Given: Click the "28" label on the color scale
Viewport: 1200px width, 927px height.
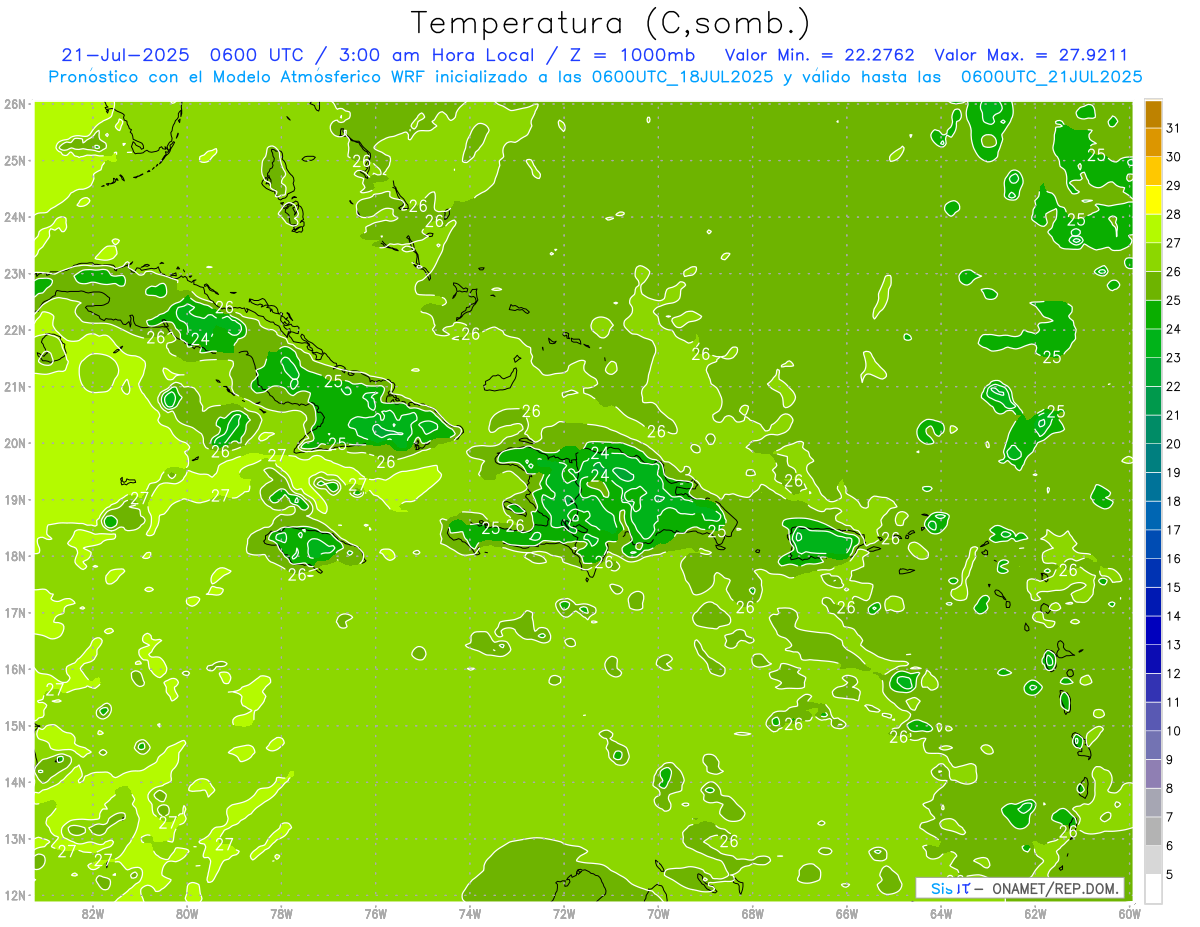Looking at the screenshot, I should [x=1173, y=214].
